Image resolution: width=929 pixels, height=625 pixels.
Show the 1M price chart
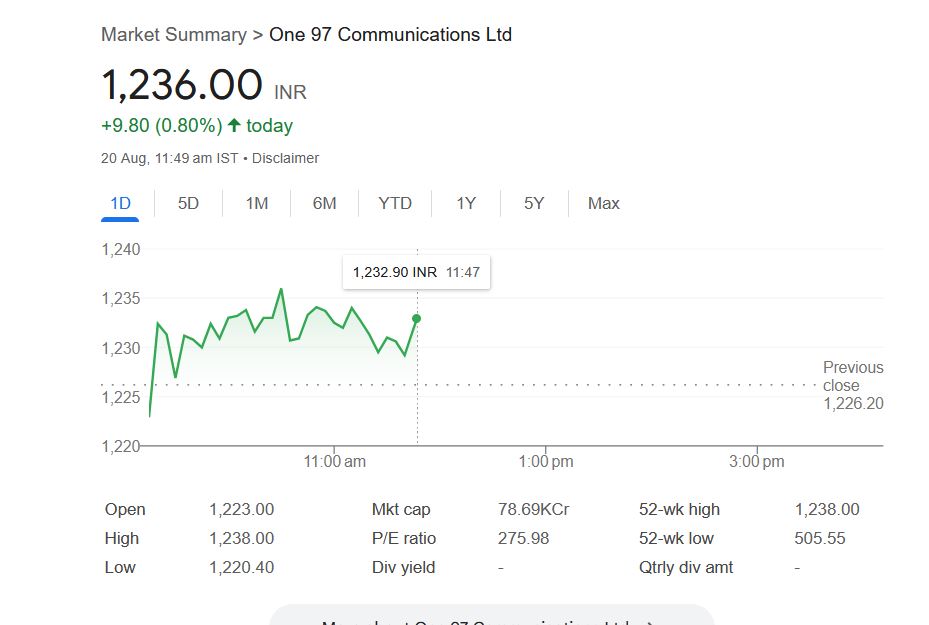coord(256,204)
